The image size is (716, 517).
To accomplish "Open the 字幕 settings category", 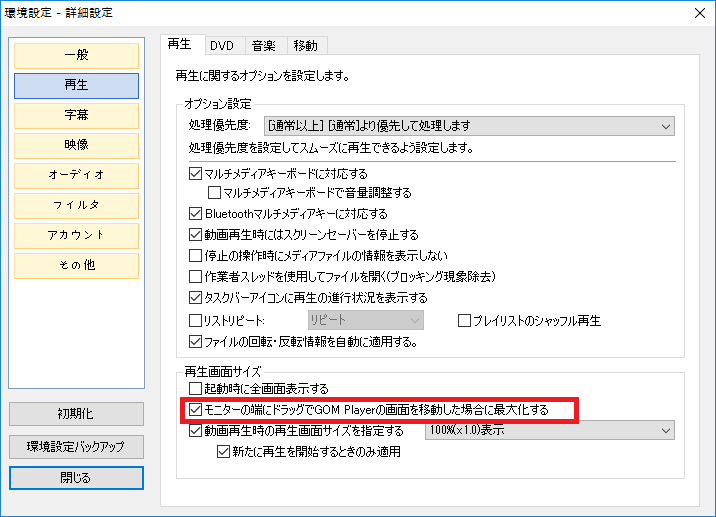I will 76,116.
